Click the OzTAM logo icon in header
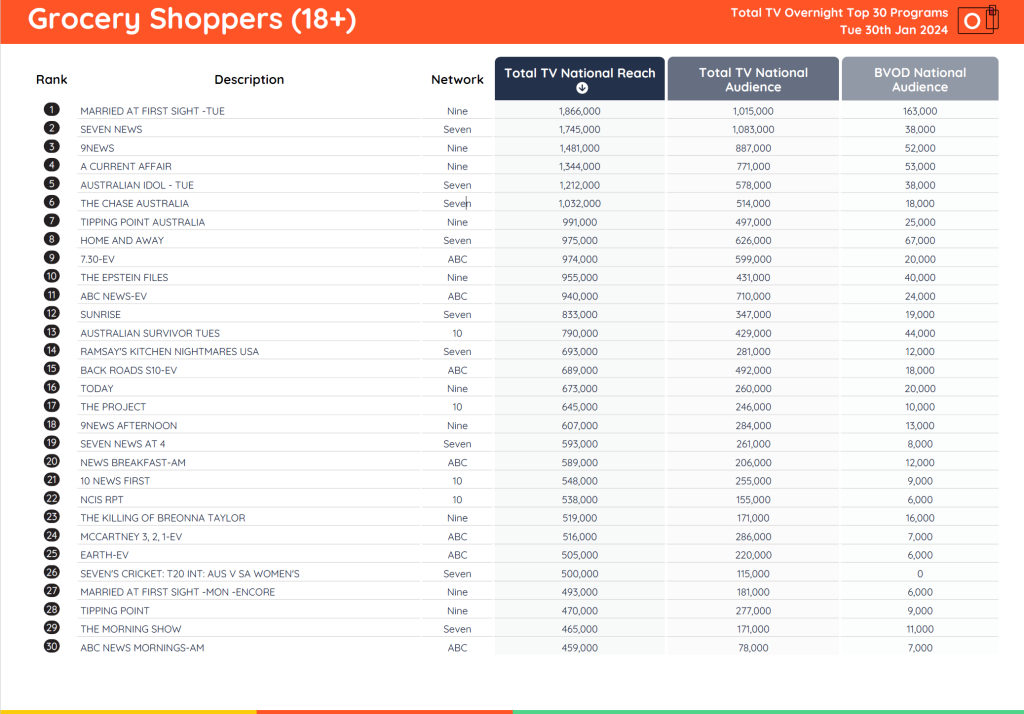1024x714 pixels. (978, 20)
